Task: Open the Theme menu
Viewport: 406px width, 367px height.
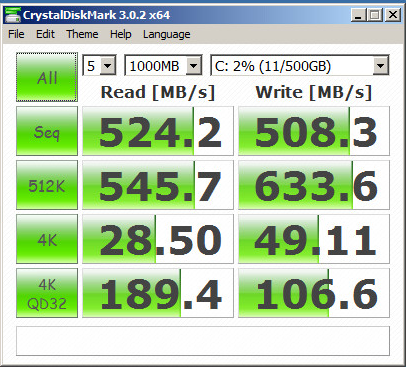Action: click(x=82, y=34)
